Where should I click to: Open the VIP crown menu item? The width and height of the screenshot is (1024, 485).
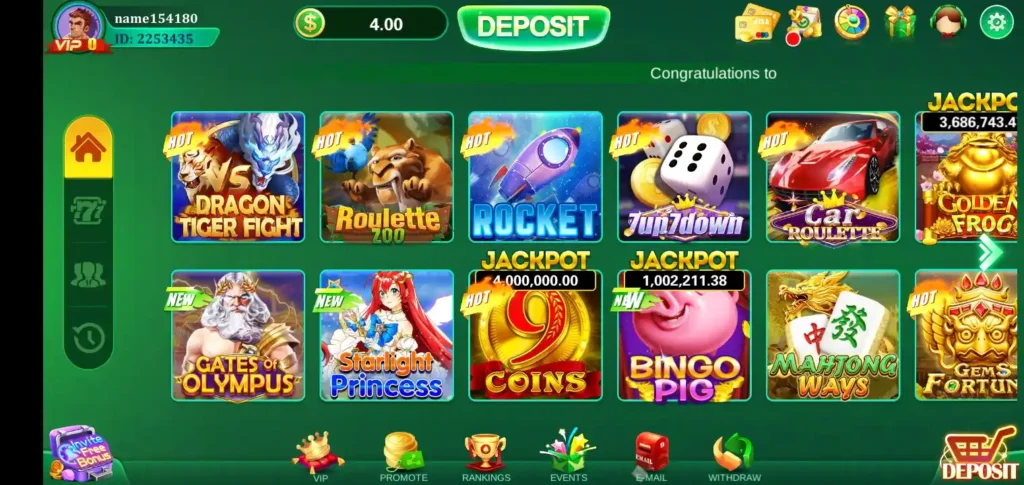319,457
